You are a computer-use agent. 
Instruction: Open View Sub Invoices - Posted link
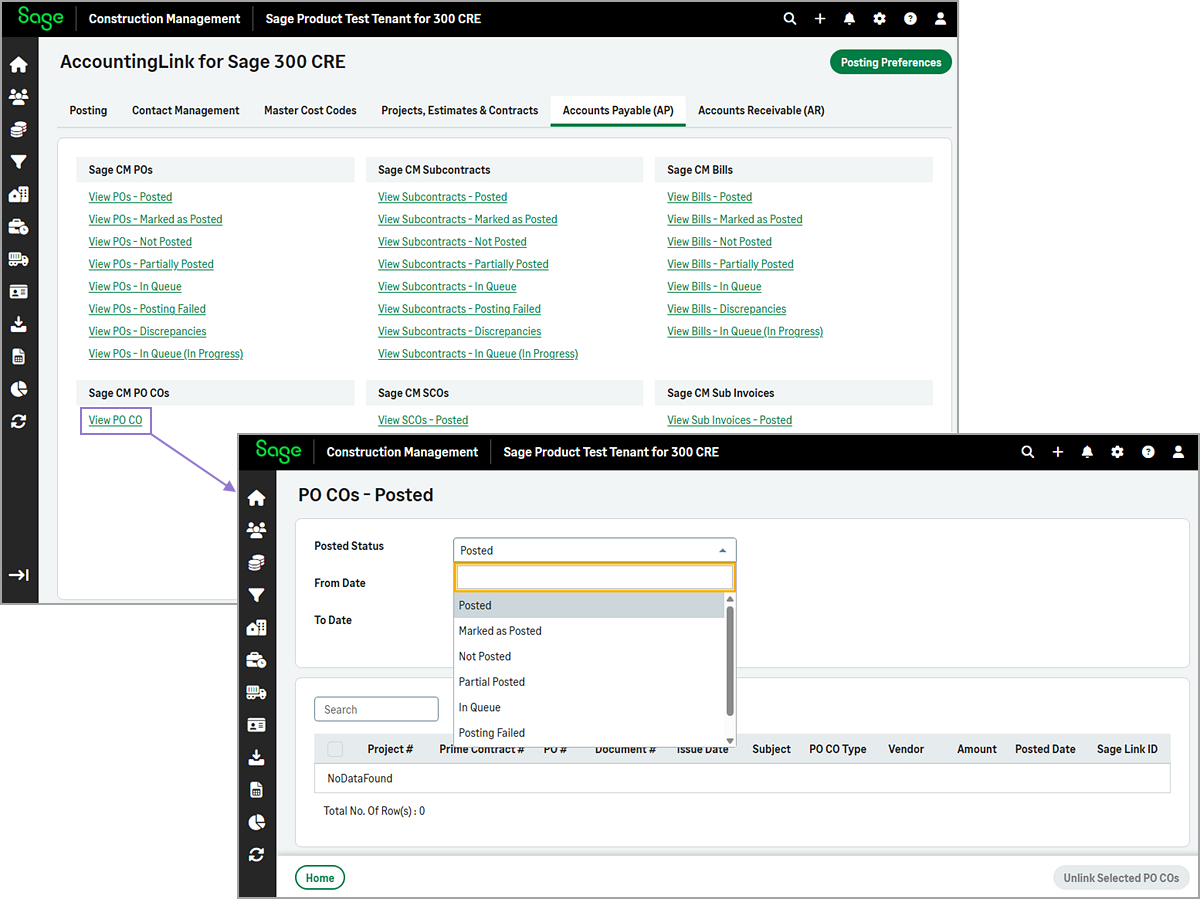pyautogui.click(x=730, y=420)
